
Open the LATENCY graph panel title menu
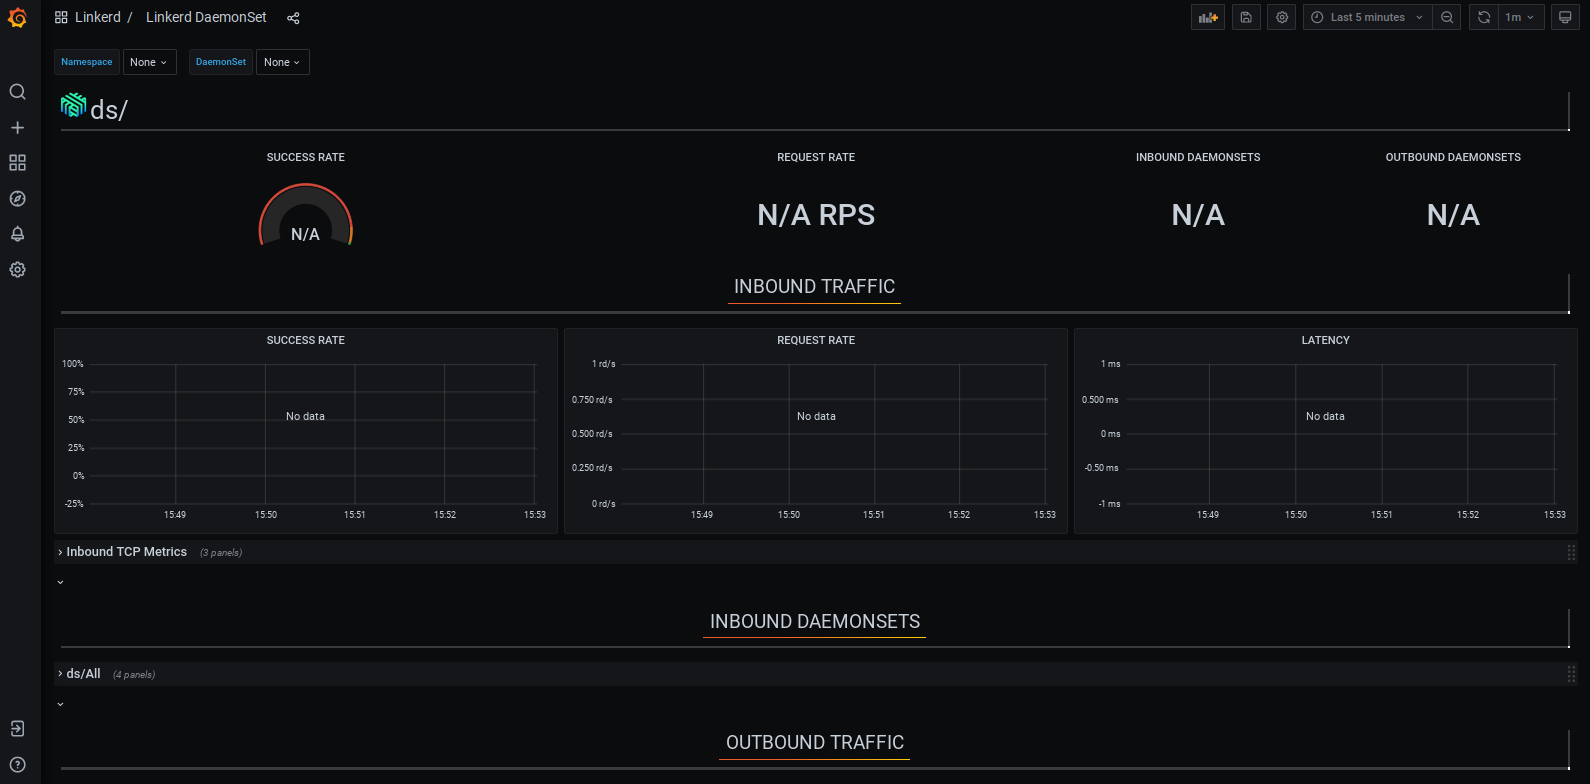click(x=1326, y=340)
